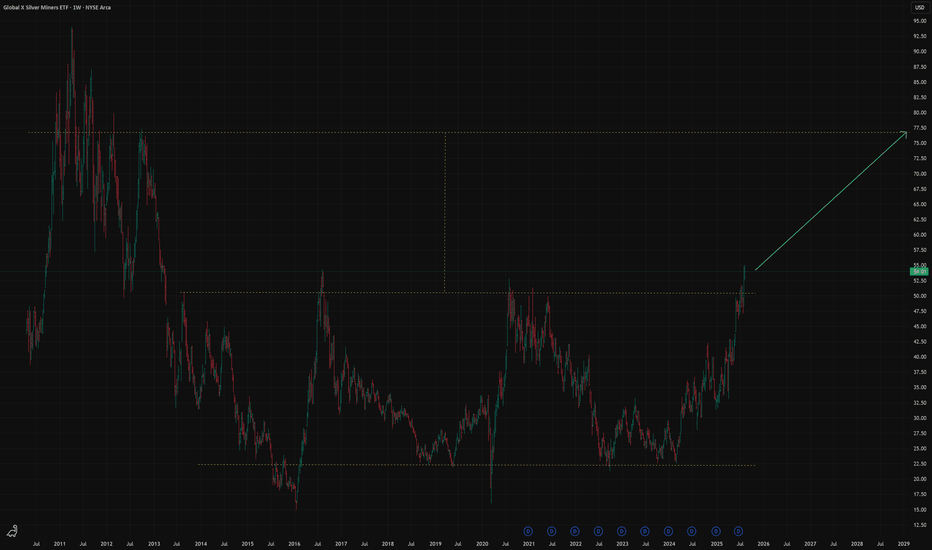
Task: Click the 65.00 price axis label
Action: 920,204
